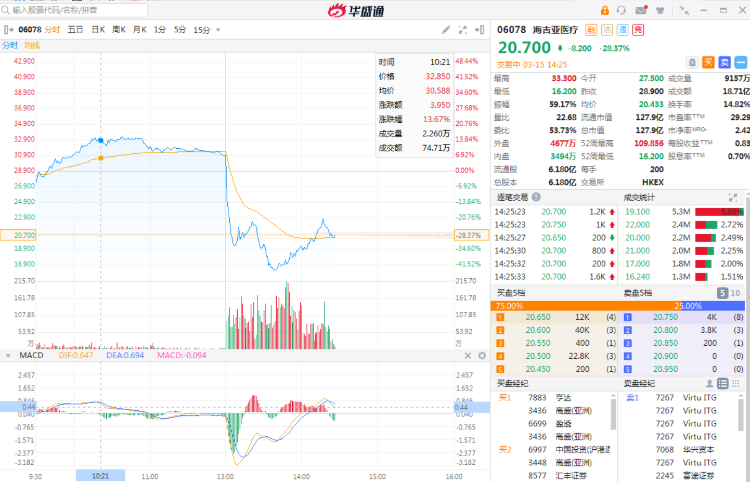The width and height of the screenshot is (750, 482).
Task: Click the 华盛通 logo in title bar
Action: click(356, 10)
